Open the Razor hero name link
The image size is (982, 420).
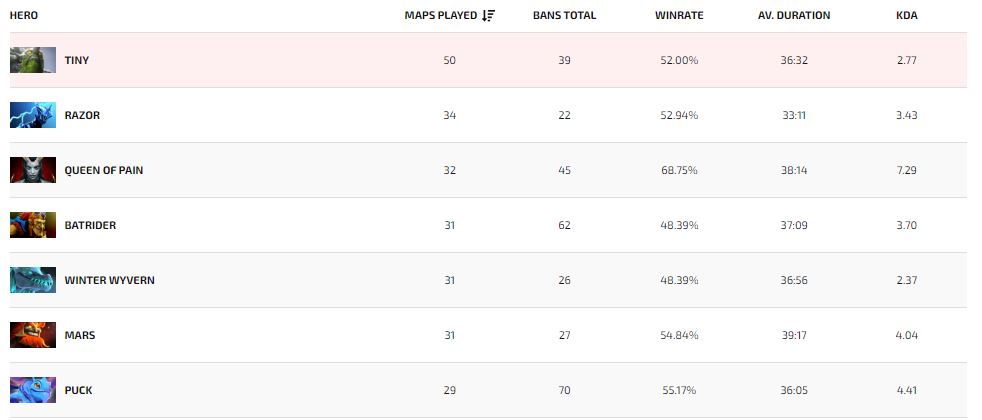pyautogui.click(x=82, y=115)
